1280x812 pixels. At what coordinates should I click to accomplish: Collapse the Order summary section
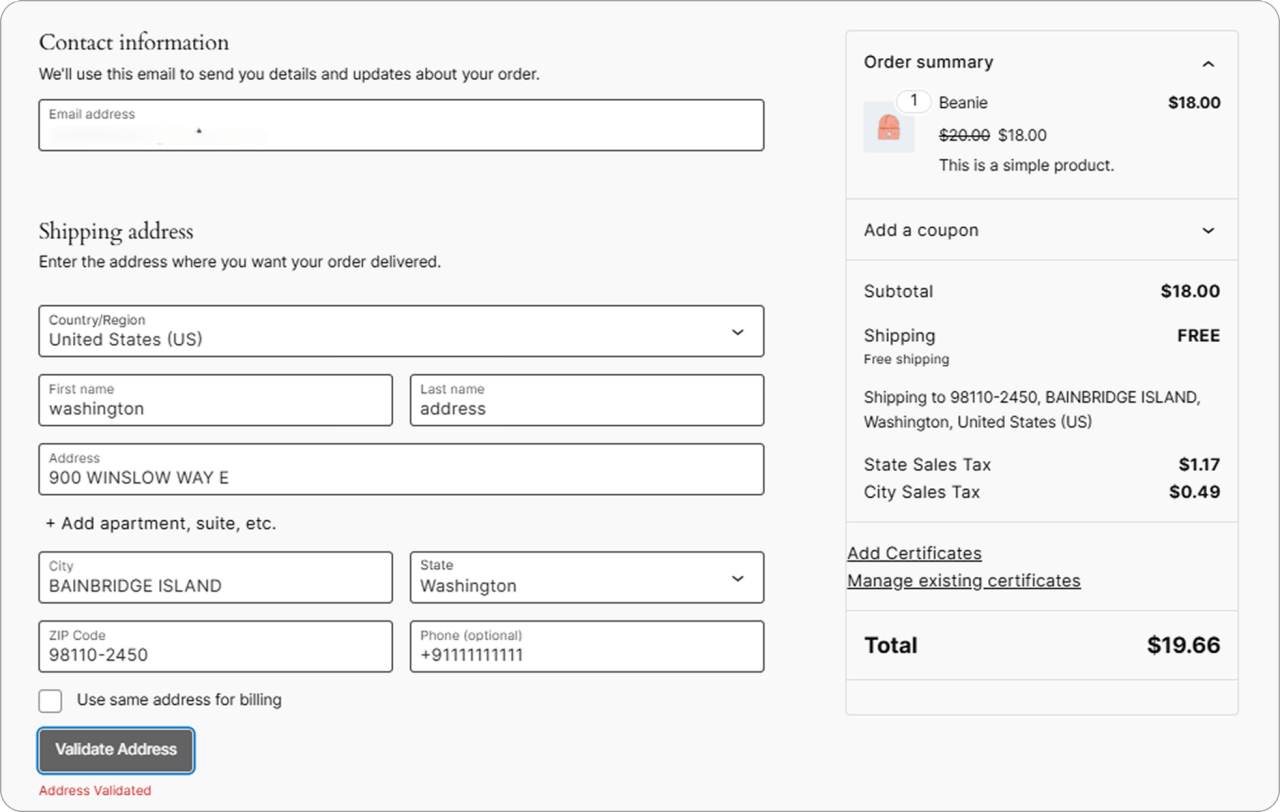tap(1208, 63)
